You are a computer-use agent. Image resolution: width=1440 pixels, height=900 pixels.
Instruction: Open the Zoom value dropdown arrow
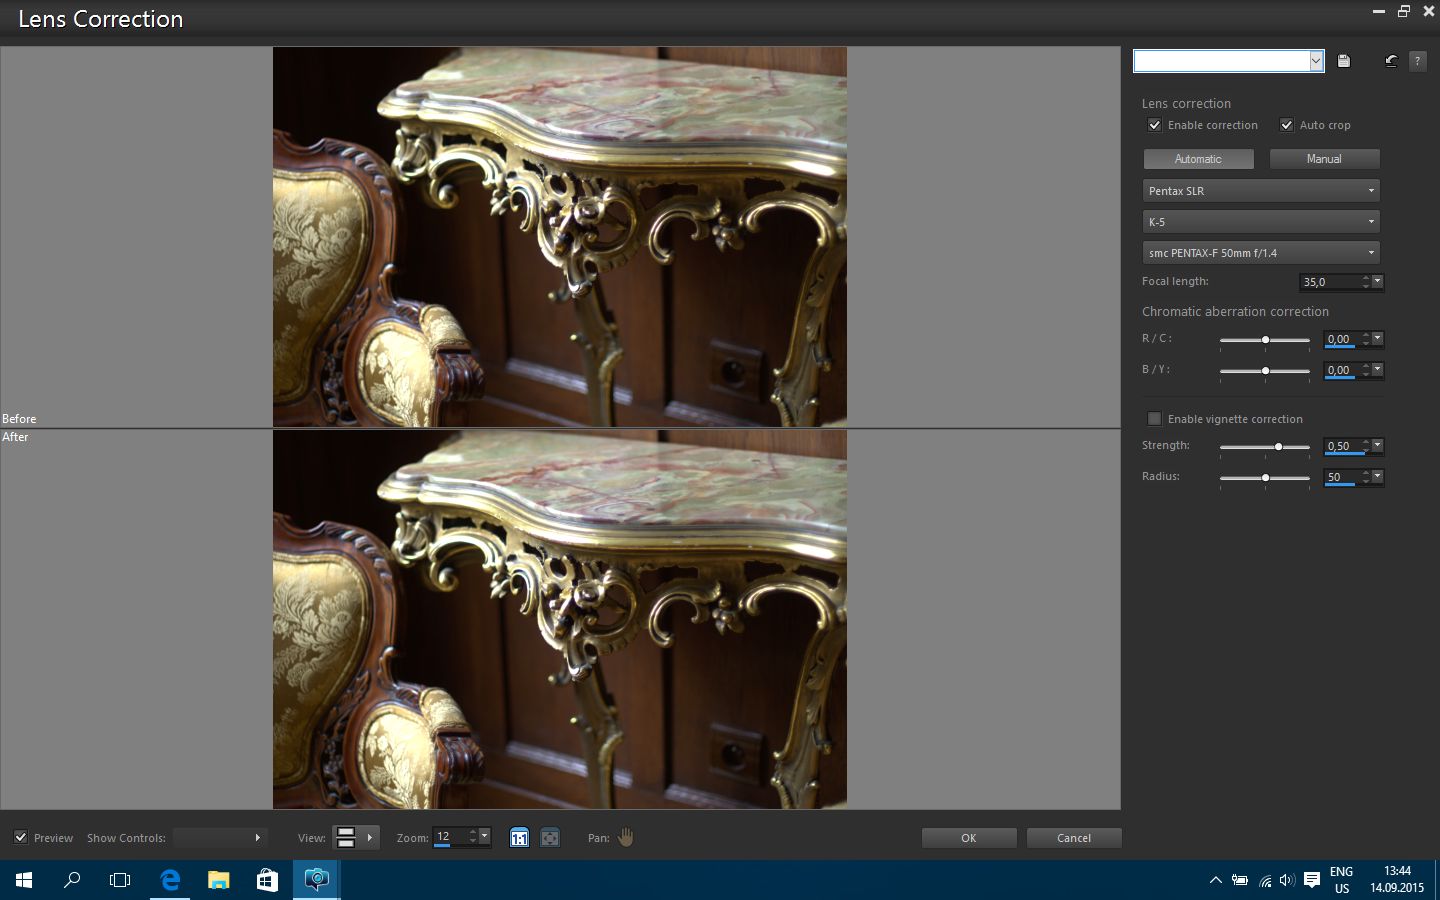click(x=485, y=837)
